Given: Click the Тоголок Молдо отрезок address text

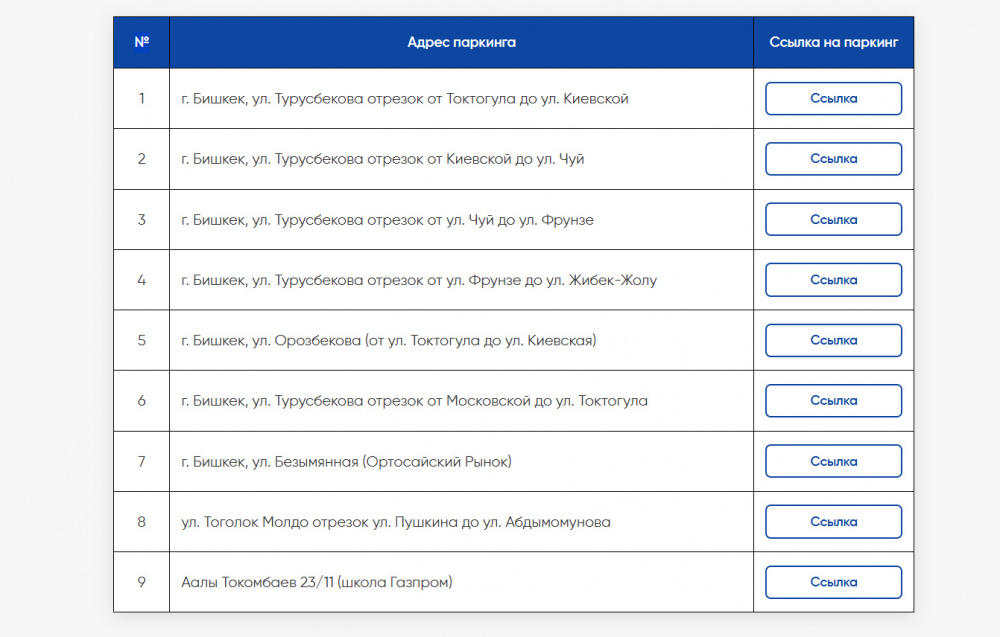Looking at the screenshot, I should [396, 522].
